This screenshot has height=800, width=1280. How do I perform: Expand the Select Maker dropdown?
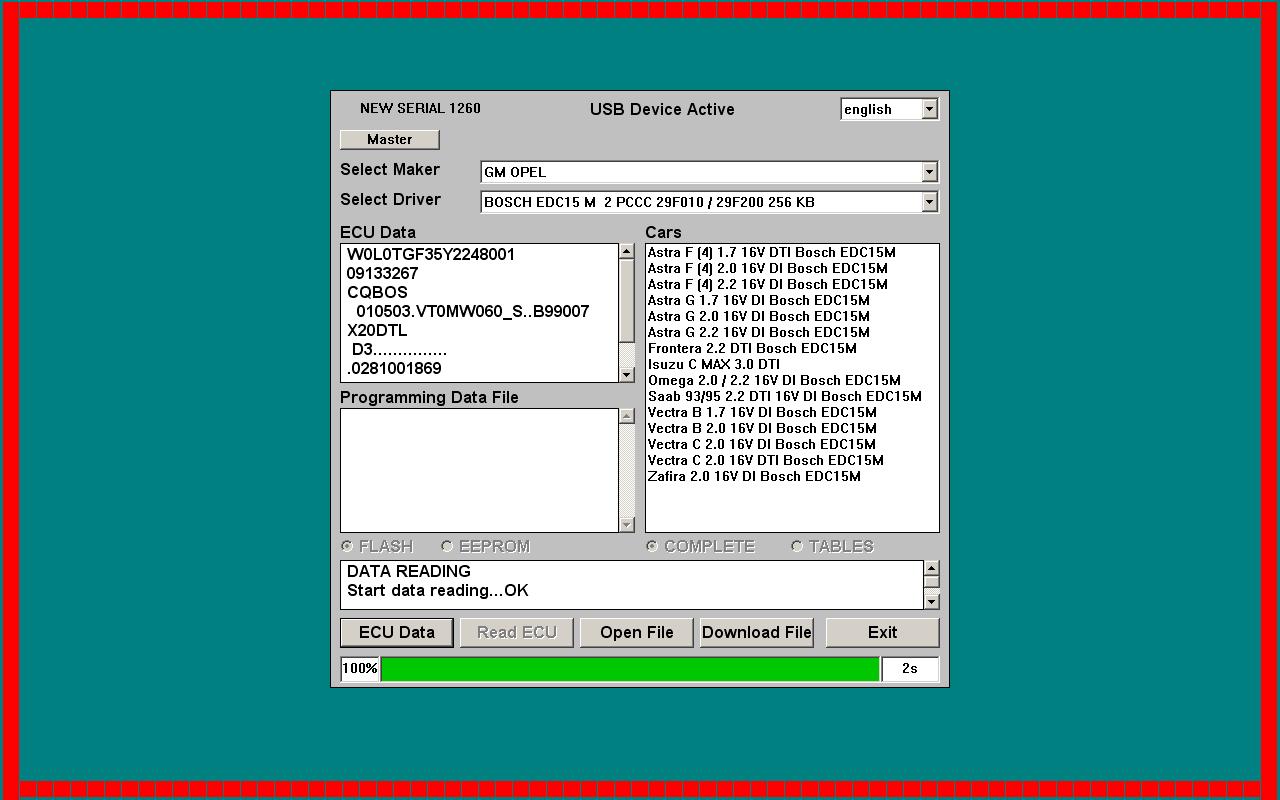929,172
